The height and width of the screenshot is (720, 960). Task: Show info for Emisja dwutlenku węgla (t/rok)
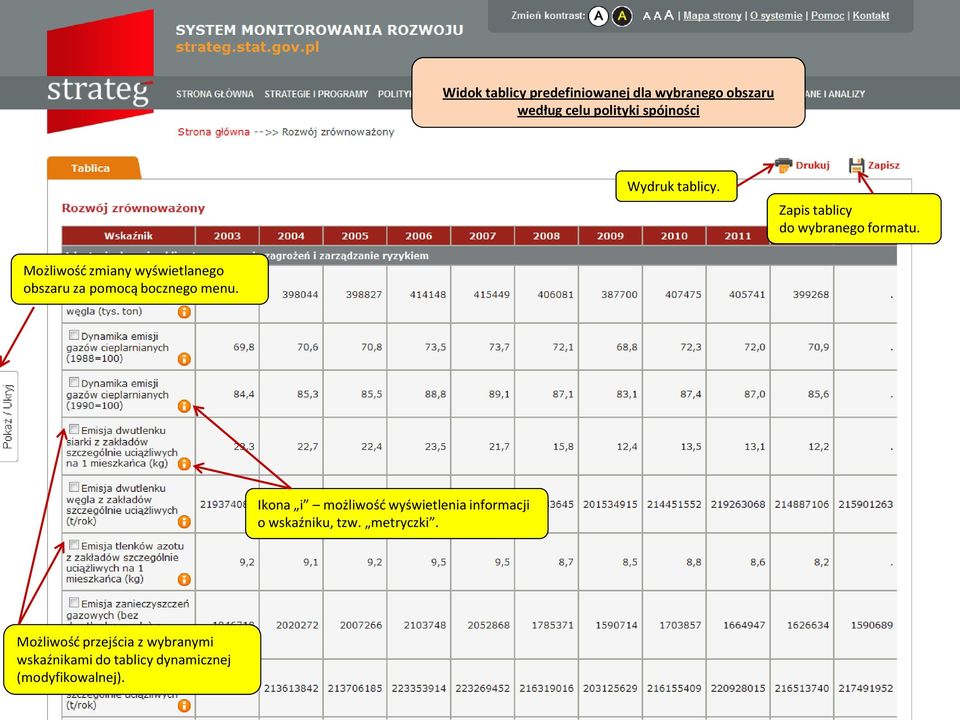(x=184, y=522)
